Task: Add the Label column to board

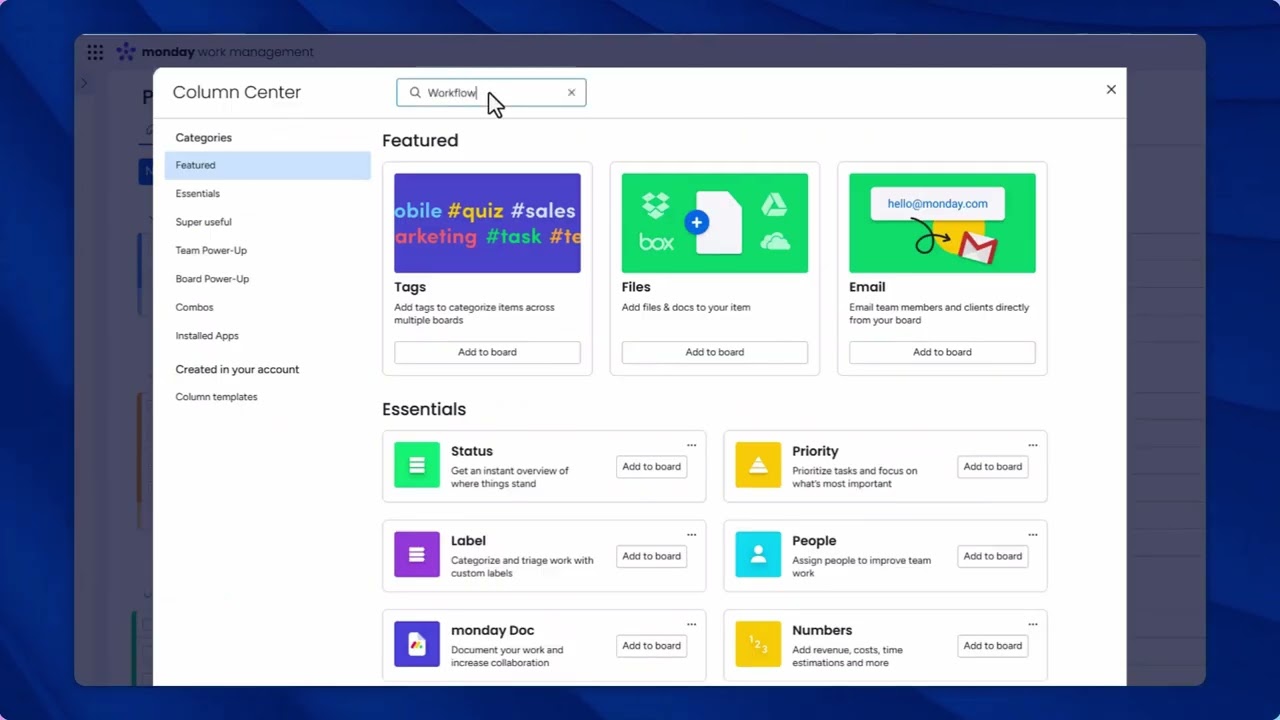Action: (651, 556)
